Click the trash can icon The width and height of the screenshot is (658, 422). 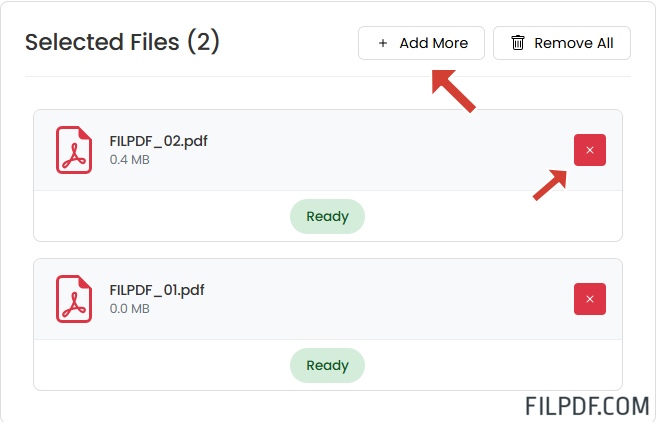[x=517, y=43]
